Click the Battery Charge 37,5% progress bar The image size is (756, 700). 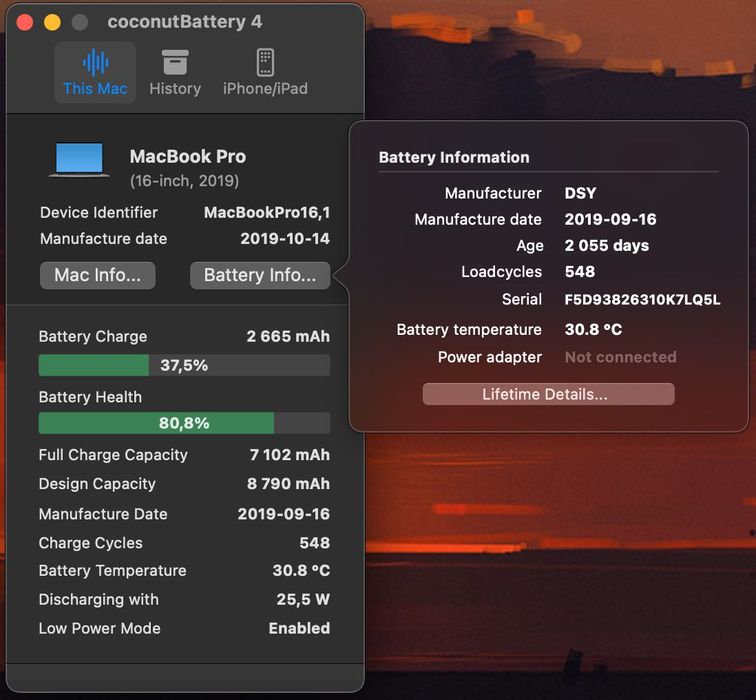click(184, 365)
